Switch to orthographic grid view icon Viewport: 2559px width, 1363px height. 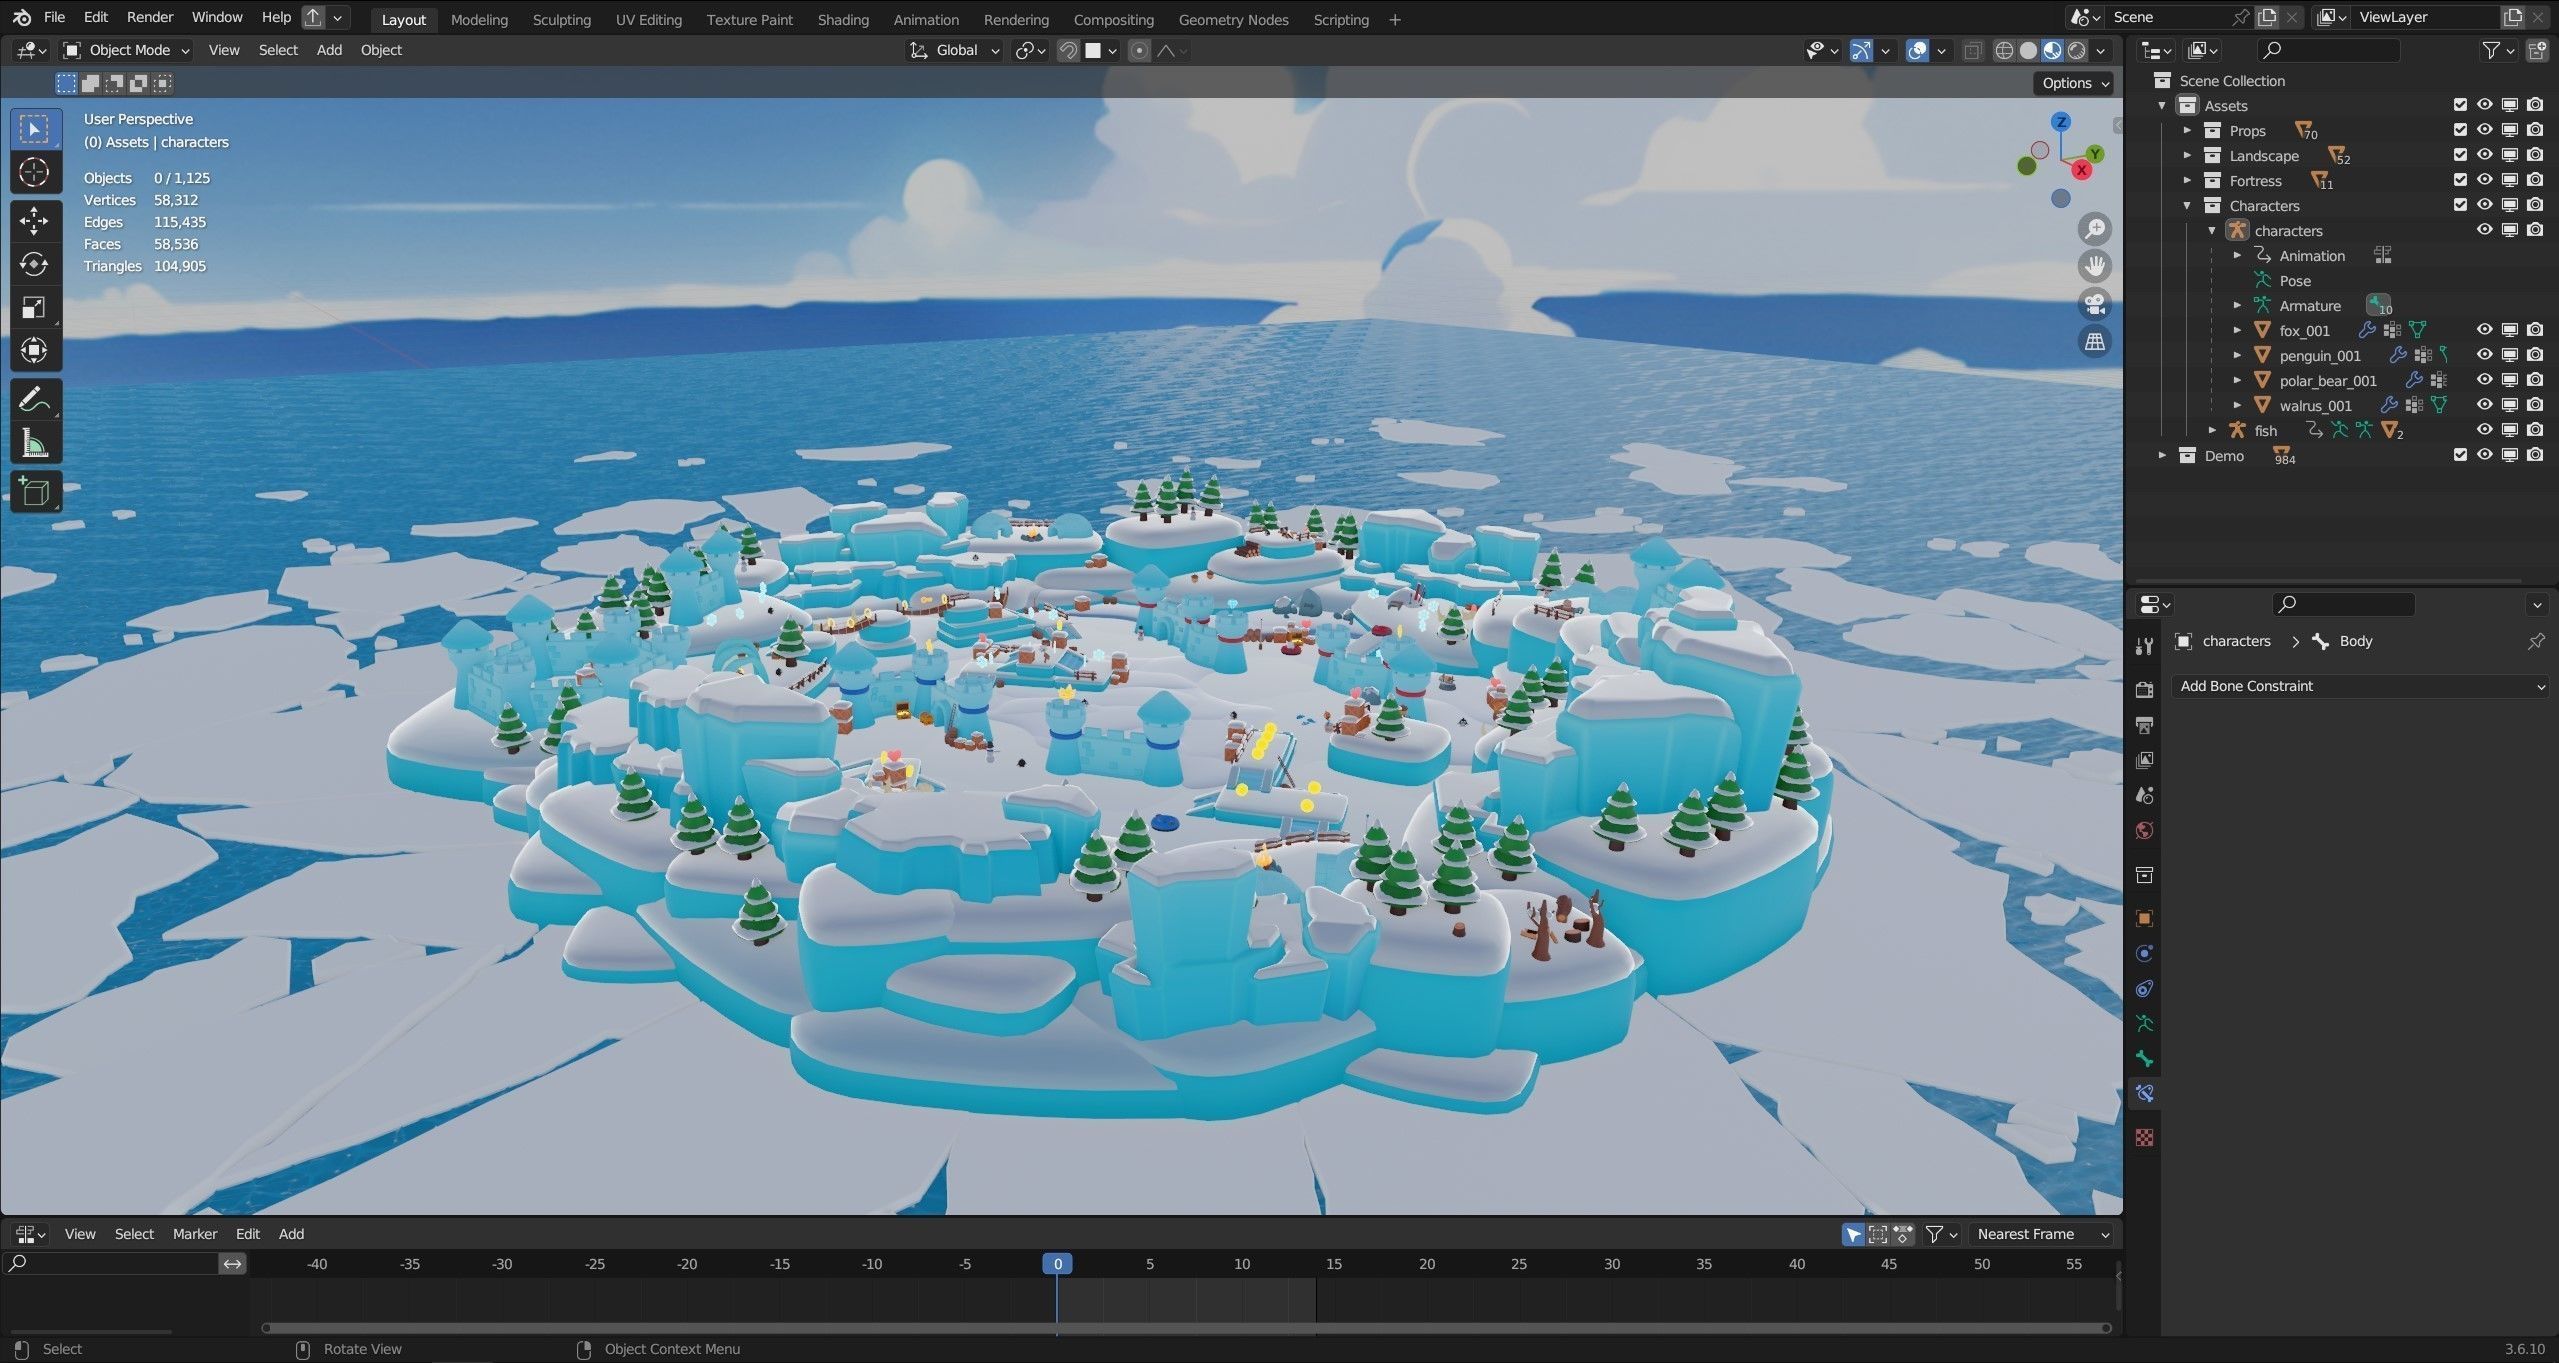[2094, 342]
